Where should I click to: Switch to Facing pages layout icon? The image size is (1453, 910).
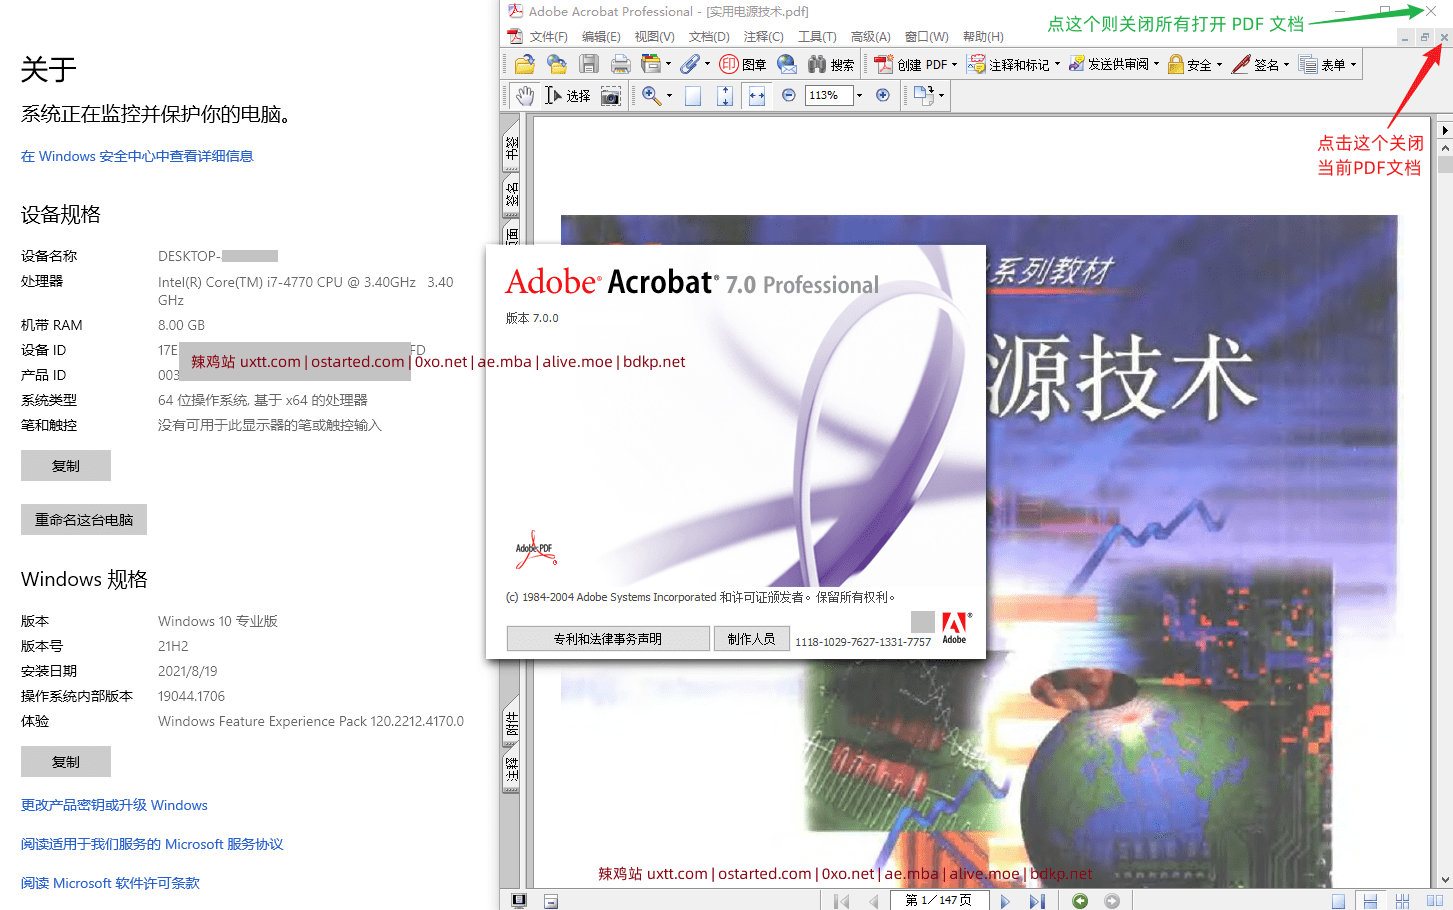[1434, 901]
